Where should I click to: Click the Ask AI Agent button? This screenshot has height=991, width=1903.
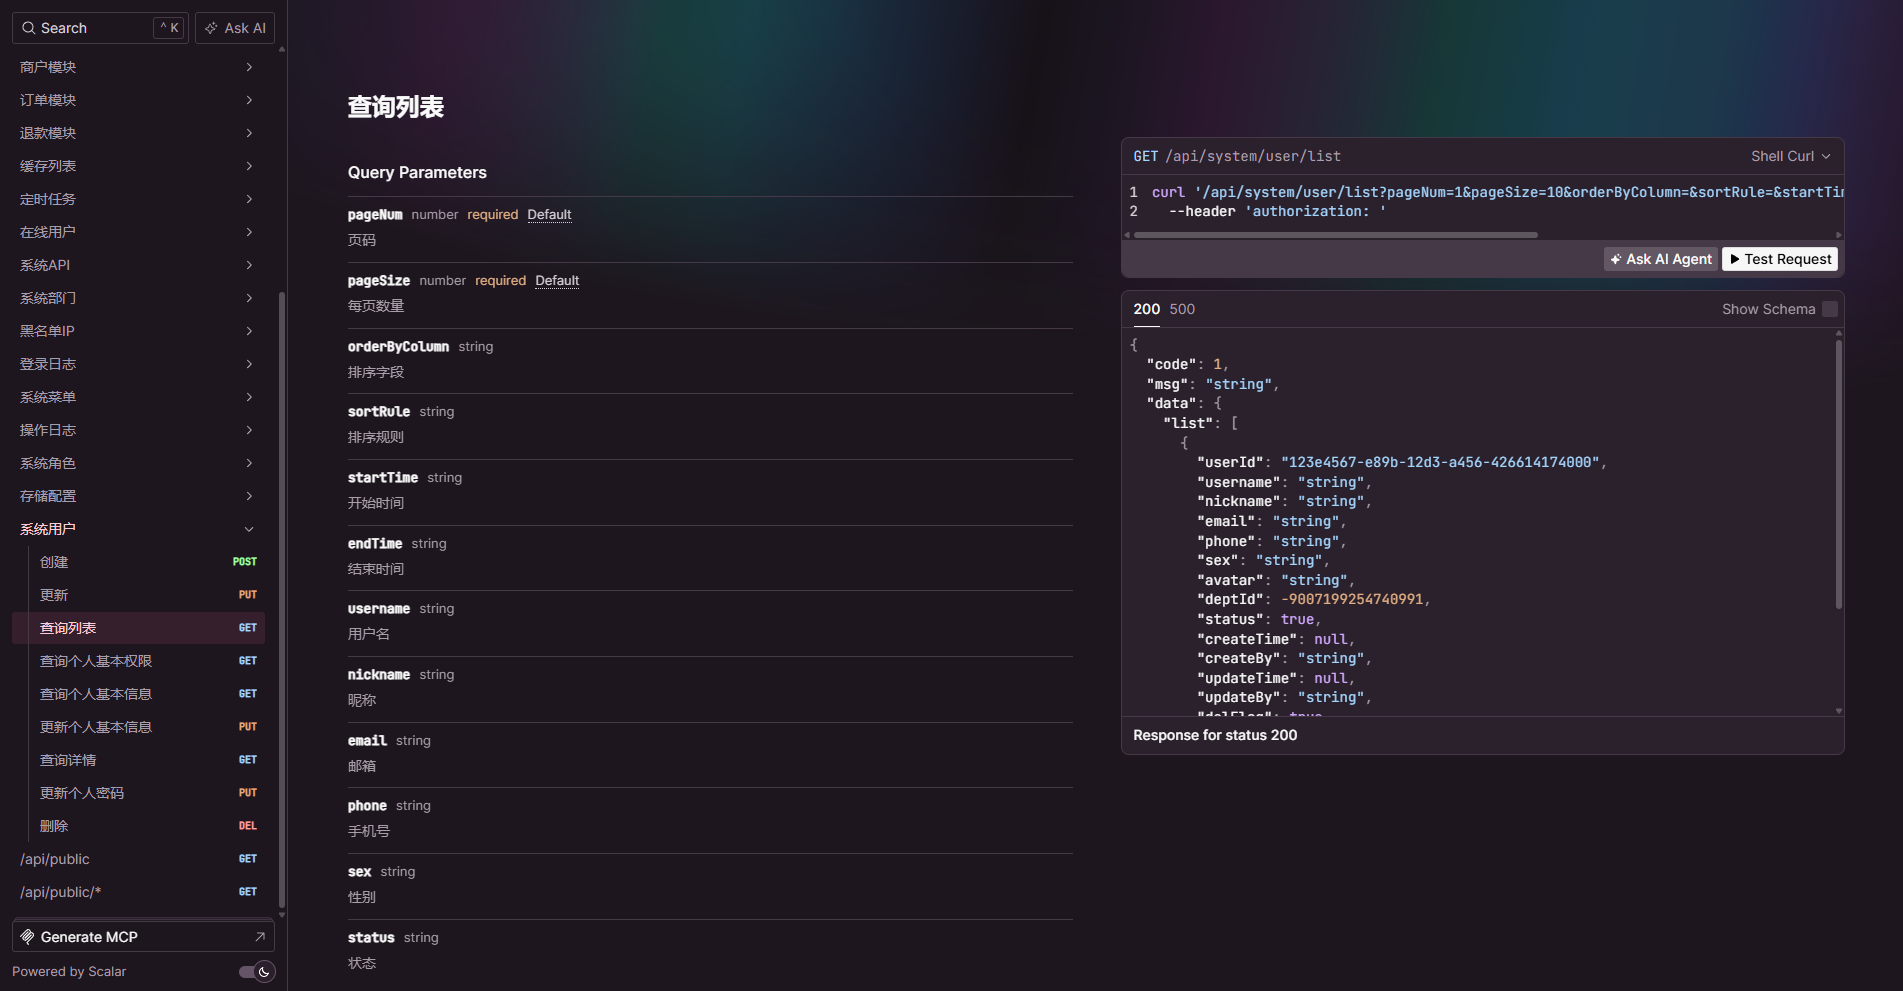click(x=1660, y=259)
